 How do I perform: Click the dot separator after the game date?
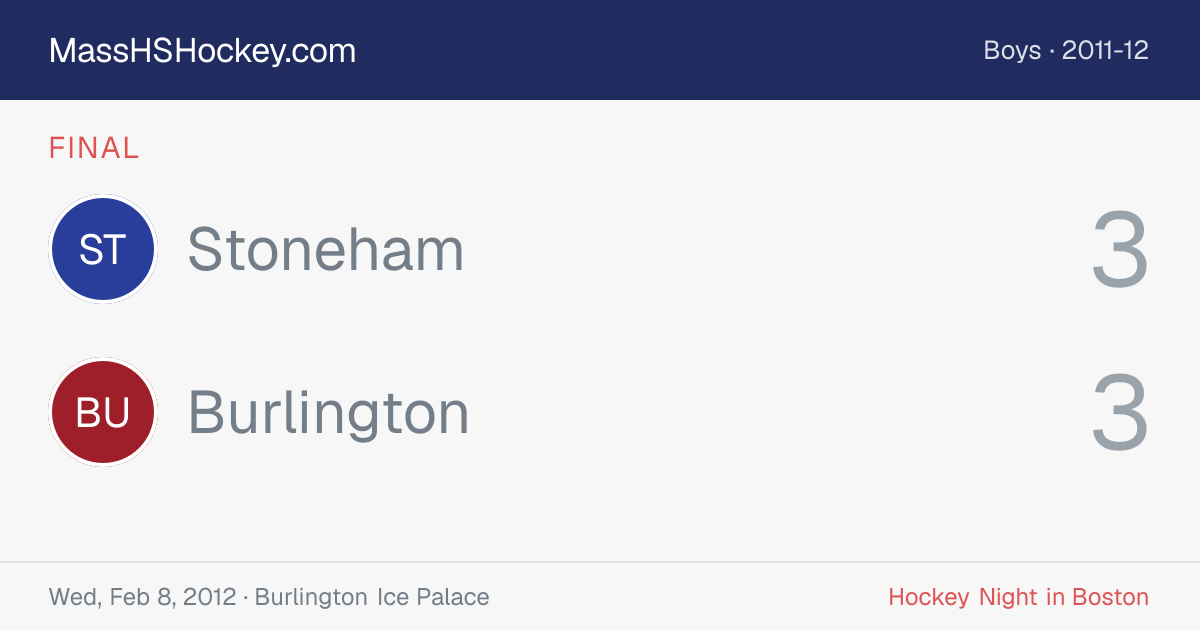click(246, 598)
